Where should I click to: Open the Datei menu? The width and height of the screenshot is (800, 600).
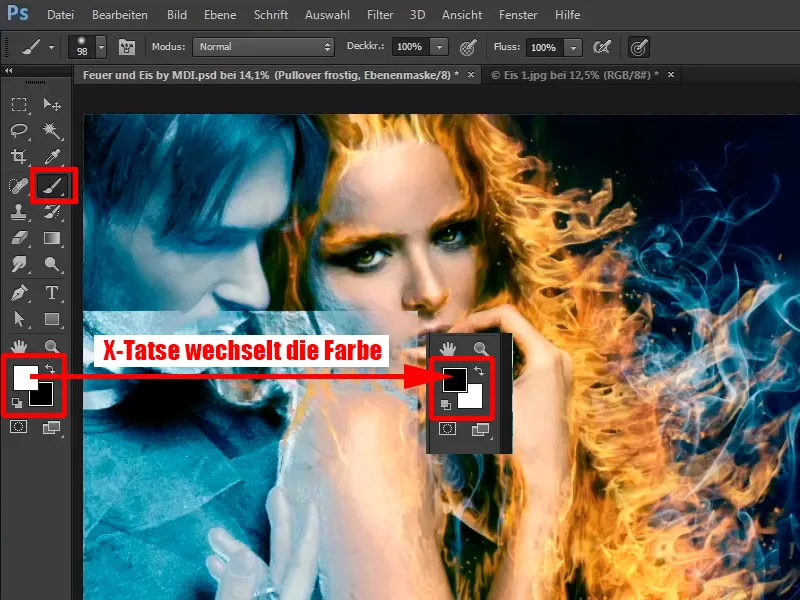(60, 15)
